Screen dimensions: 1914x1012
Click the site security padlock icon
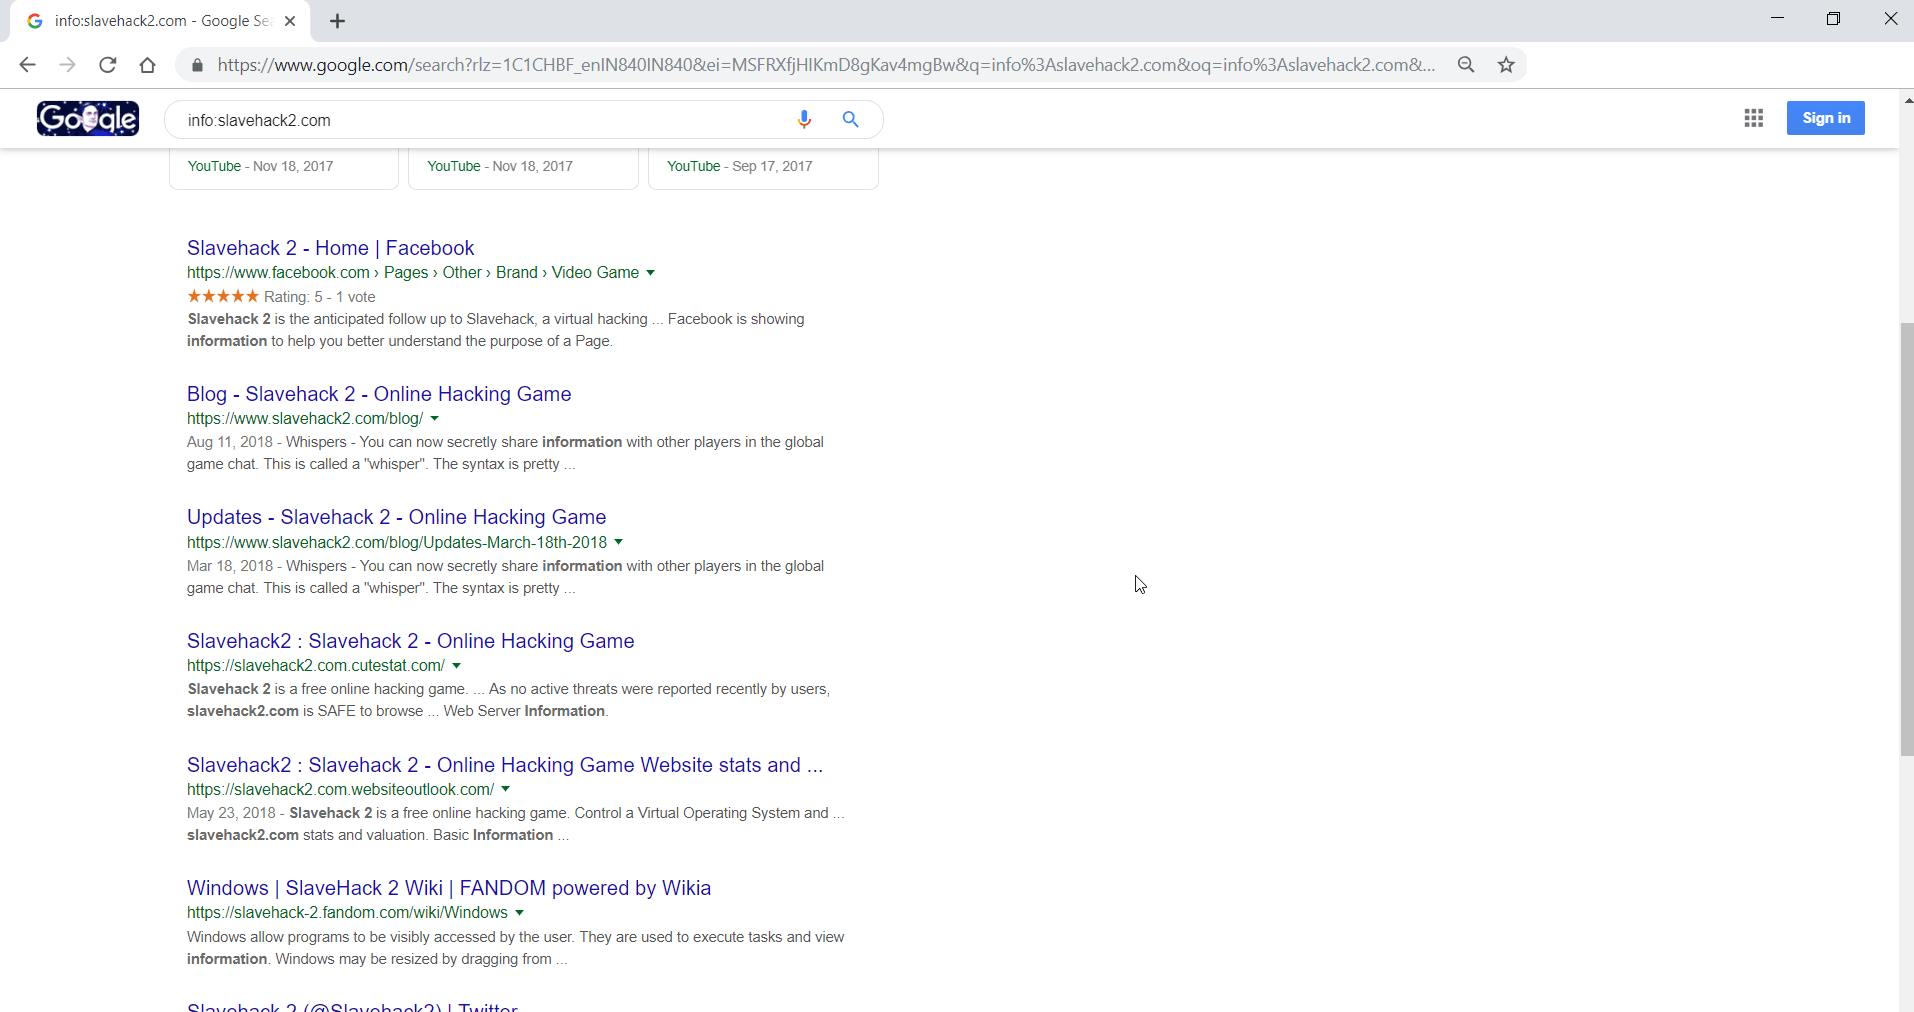(x=197, y=65)
